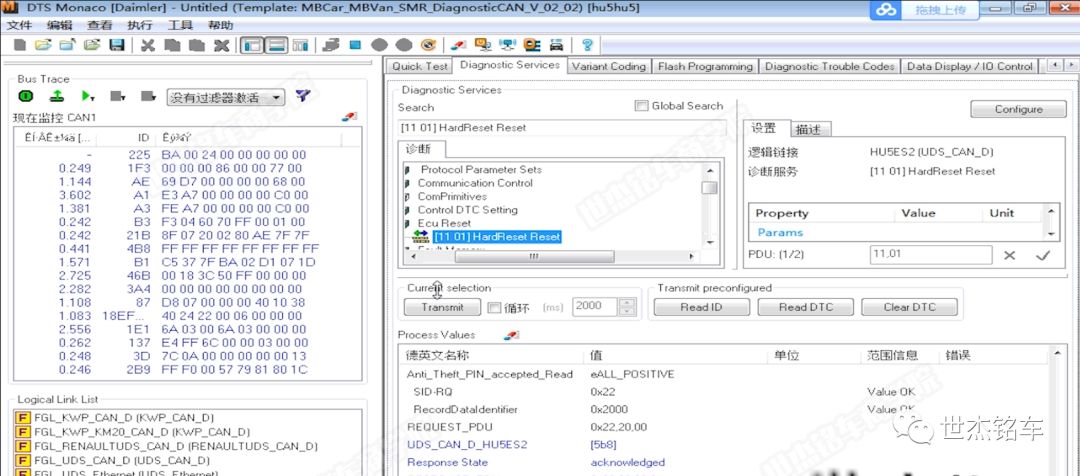Click the columns layout toolbar icon
1080x476 pixels.
click(300, 45)
